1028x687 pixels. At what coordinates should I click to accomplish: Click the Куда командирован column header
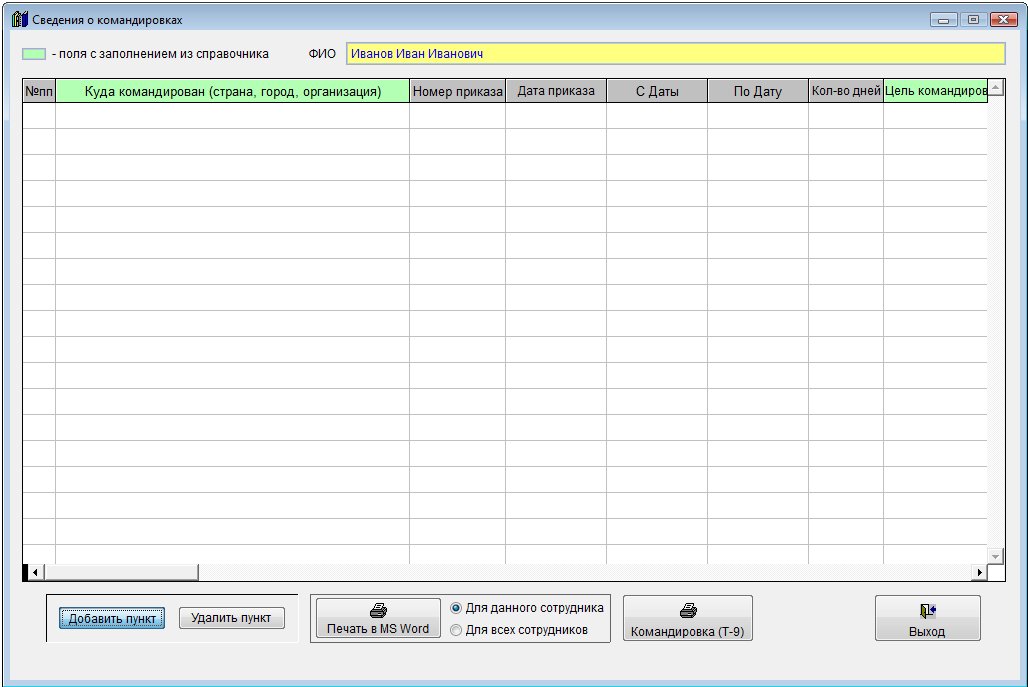233,91
